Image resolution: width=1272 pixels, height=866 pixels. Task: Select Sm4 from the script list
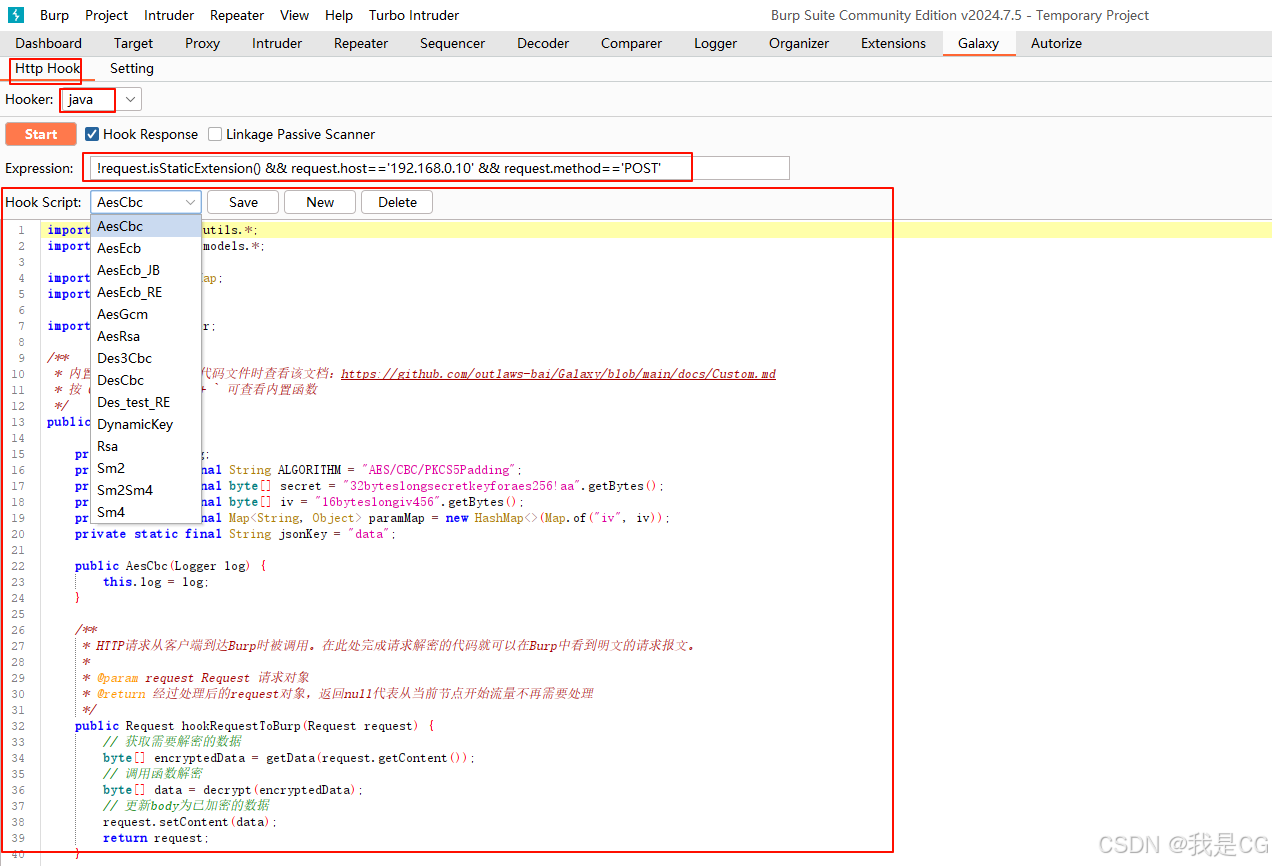[146, 512]
